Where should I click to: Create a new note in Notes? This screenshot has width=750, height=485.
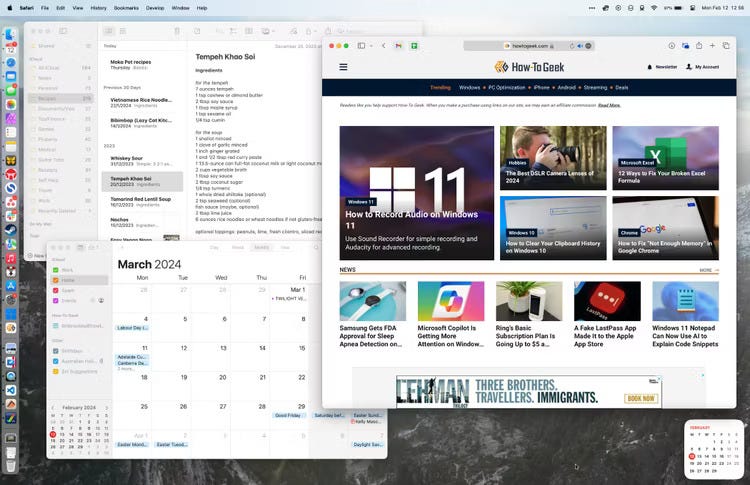[197, 31]
